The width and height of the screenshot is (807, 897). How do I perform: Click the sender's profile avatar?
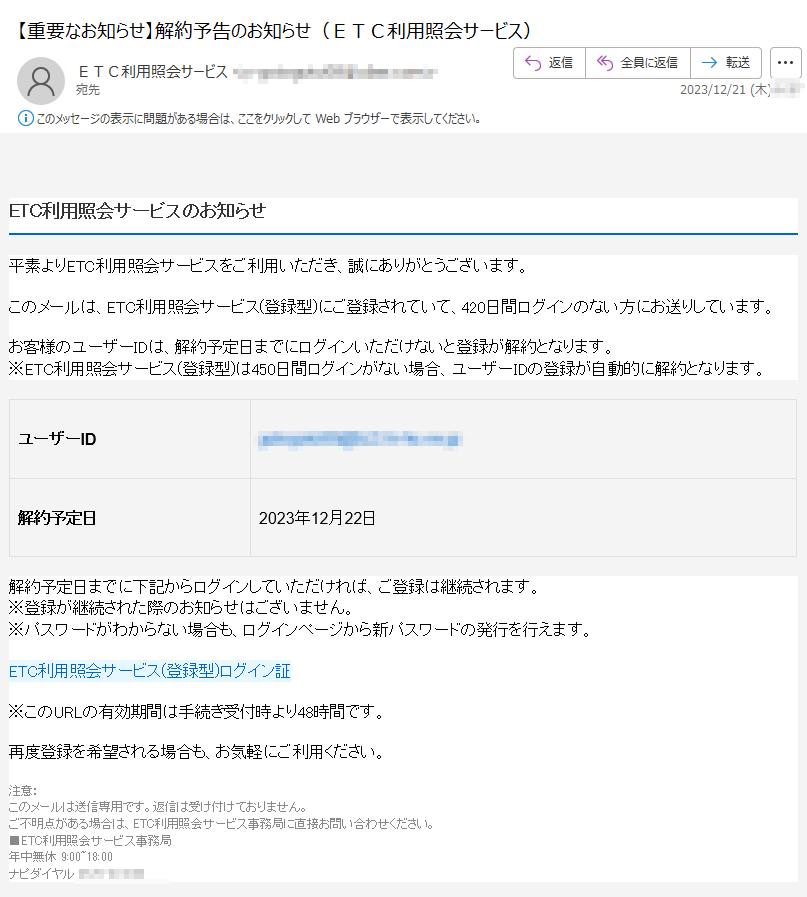pos(41,80)
